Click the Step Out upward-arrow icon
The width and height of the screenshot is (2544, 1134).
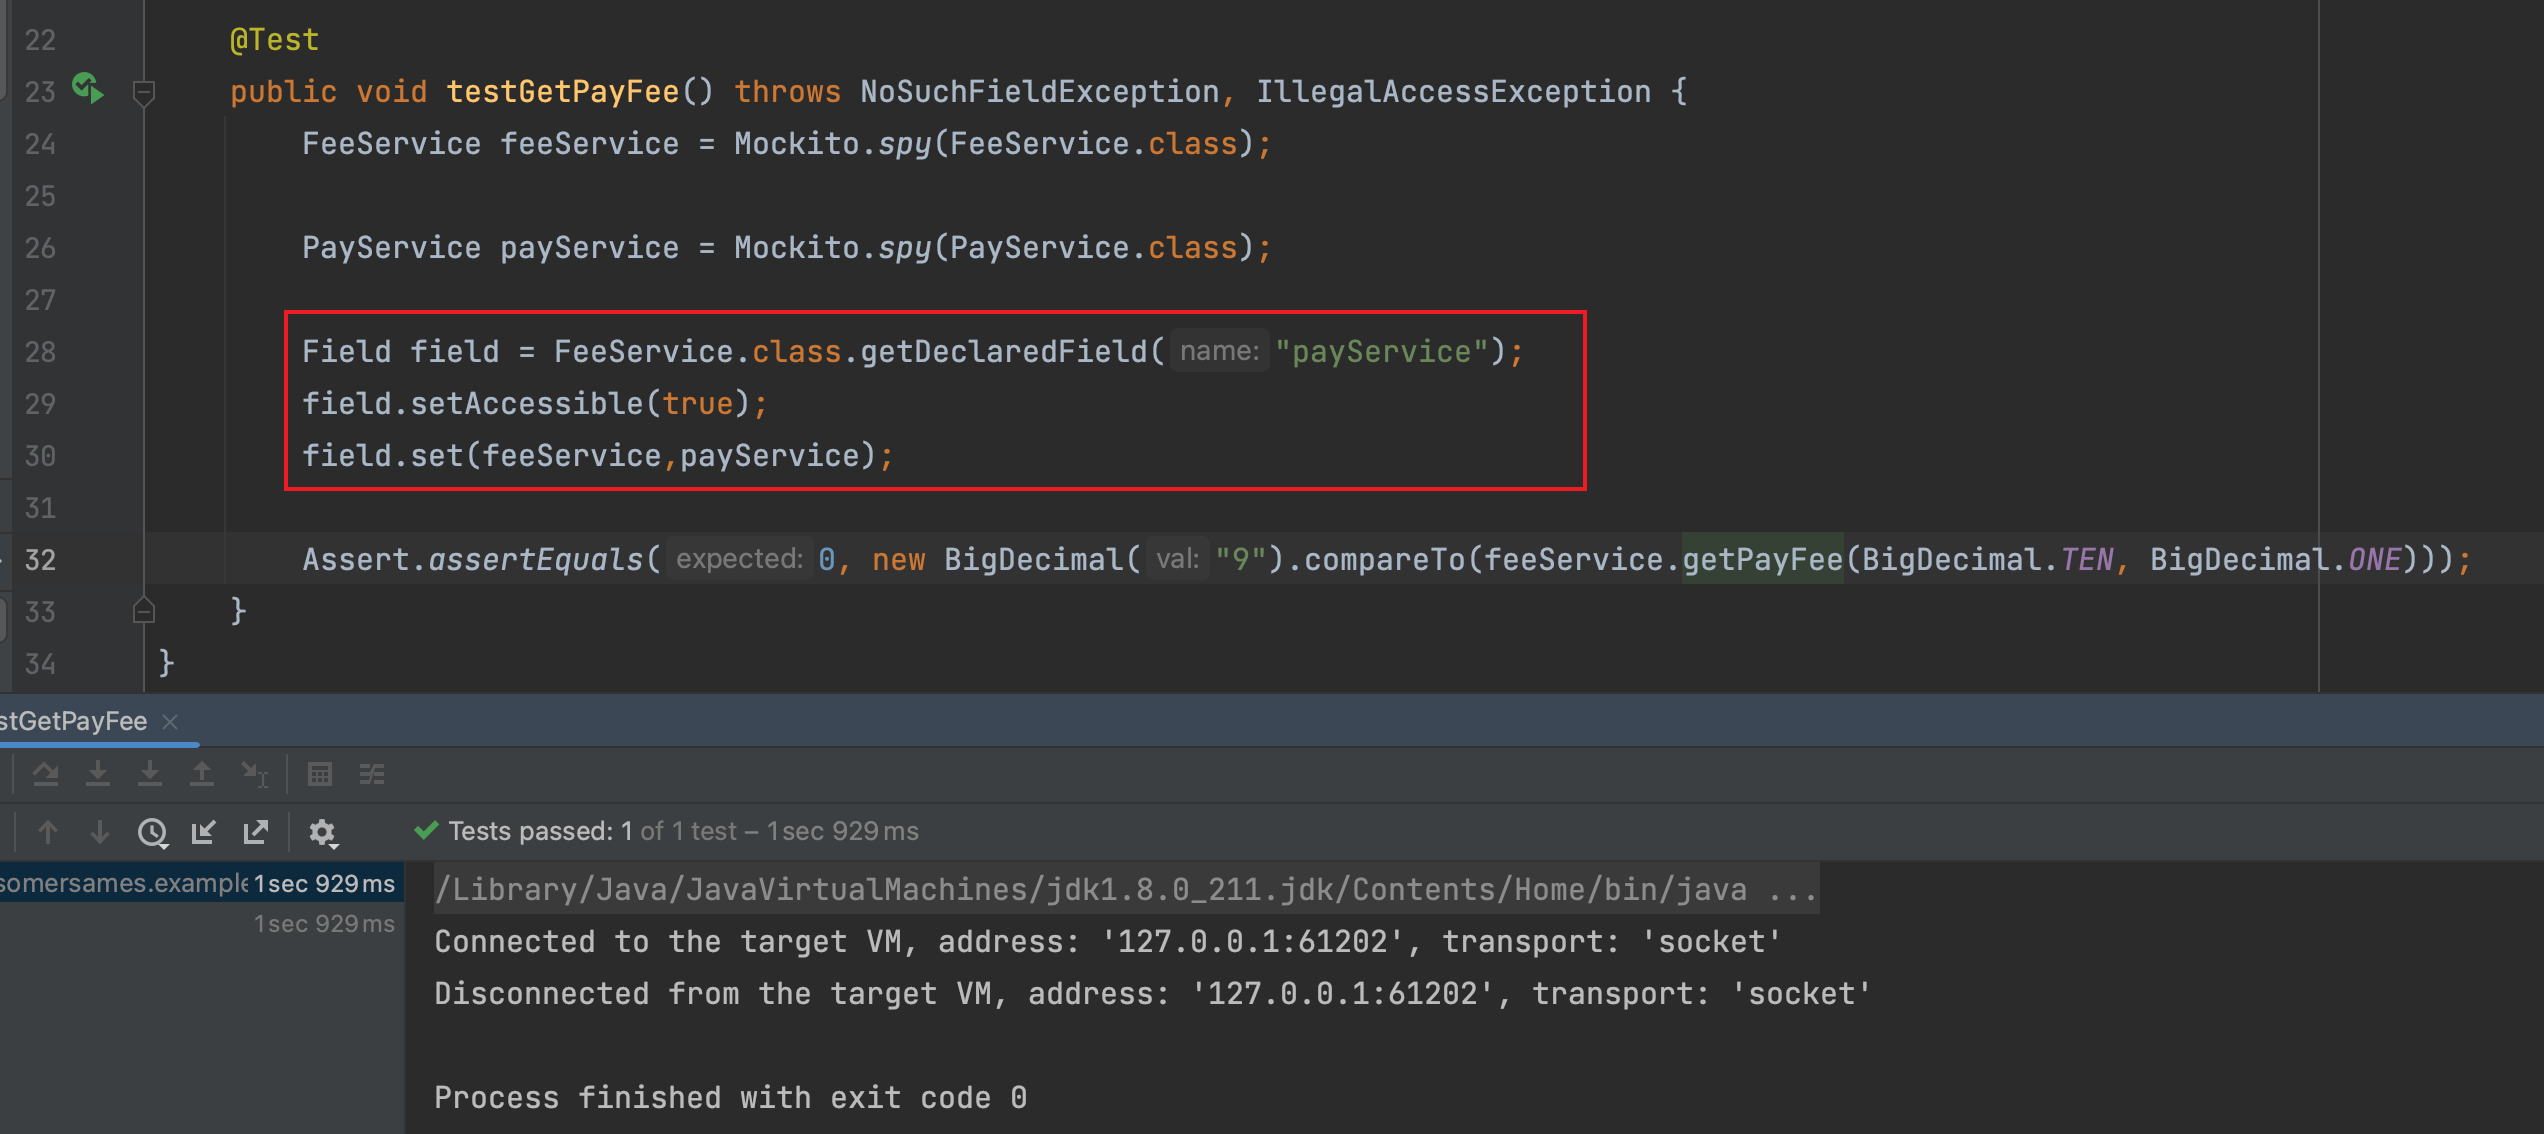(x=202, y=774)
